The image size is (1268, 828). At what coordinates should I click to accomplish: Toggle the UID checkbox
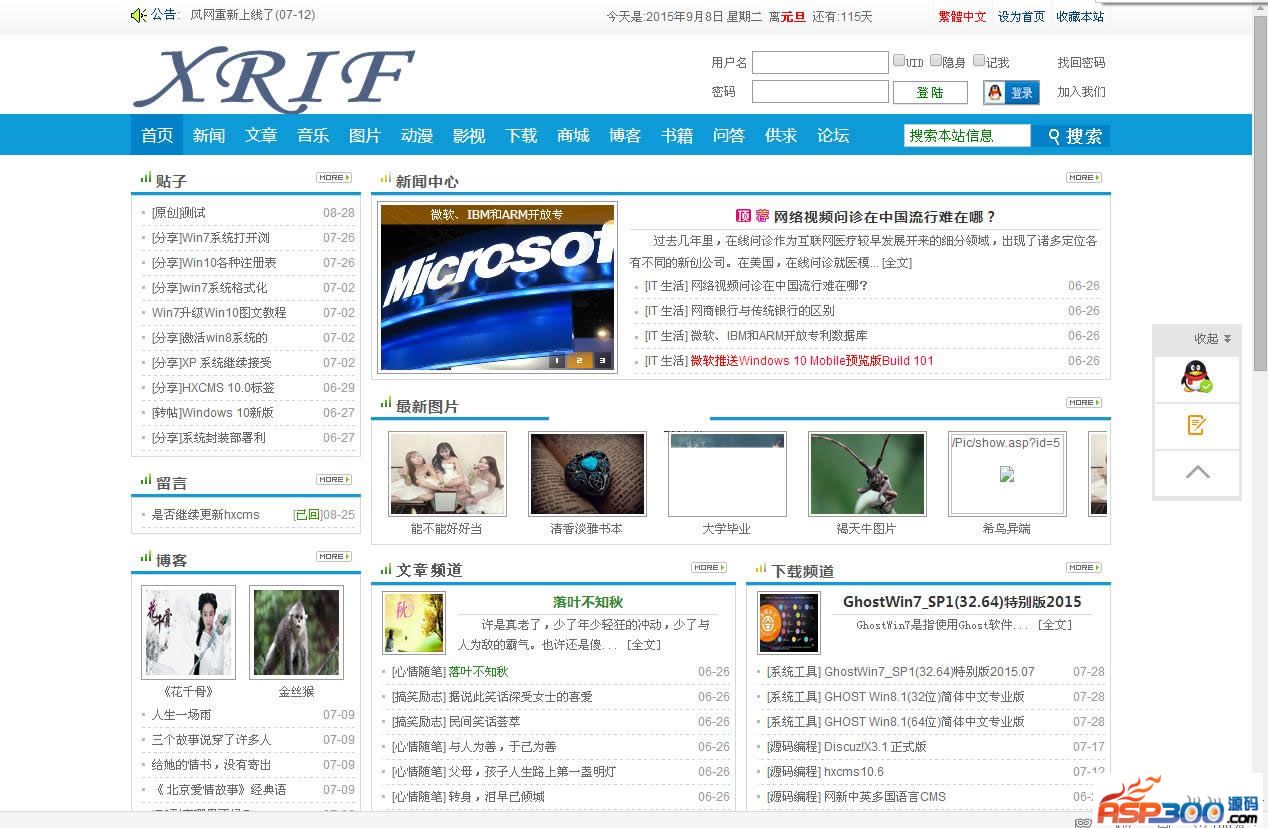coord(899,61)
